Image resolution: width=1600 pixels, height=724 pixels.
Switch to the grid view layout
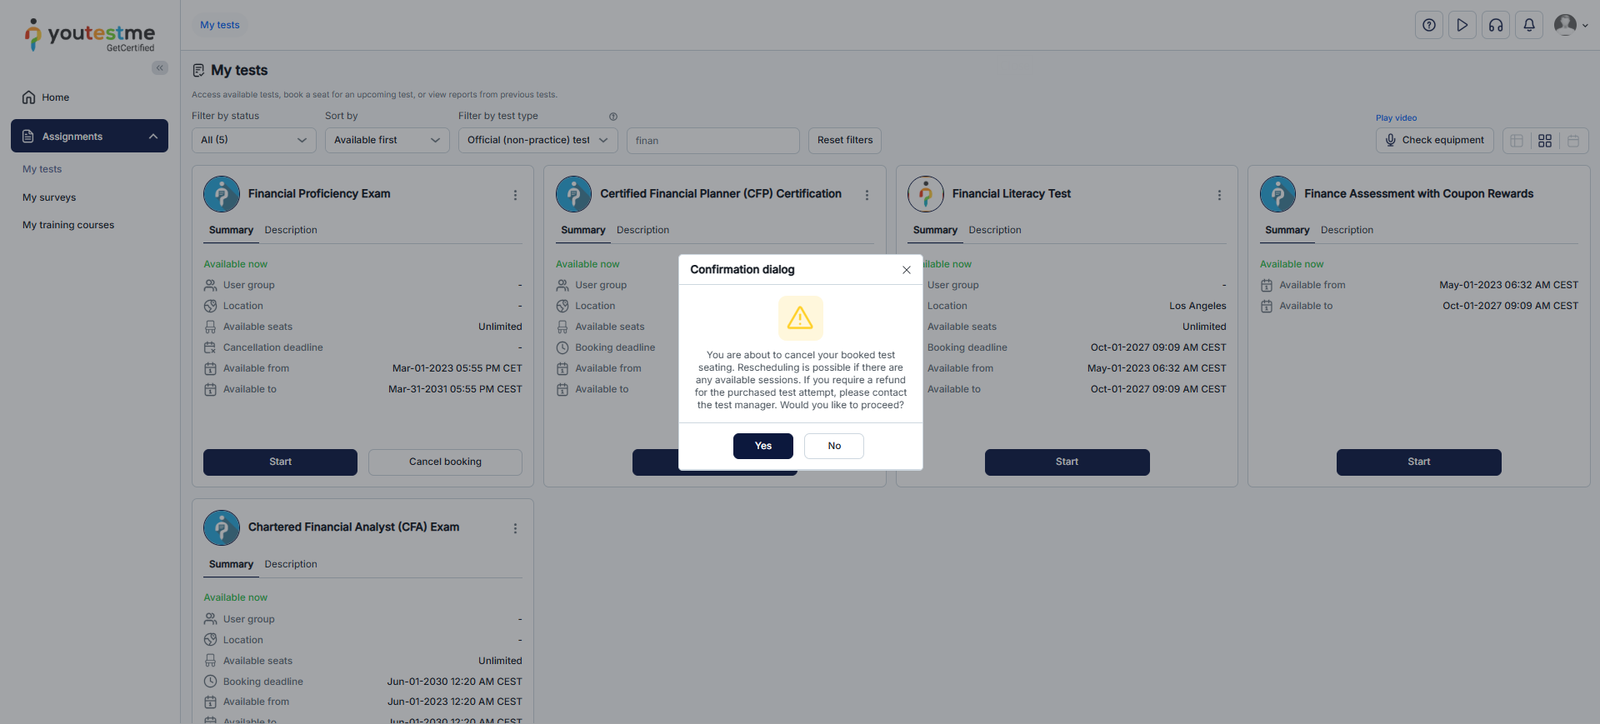pyautogui.click(x=1545, y=141)
